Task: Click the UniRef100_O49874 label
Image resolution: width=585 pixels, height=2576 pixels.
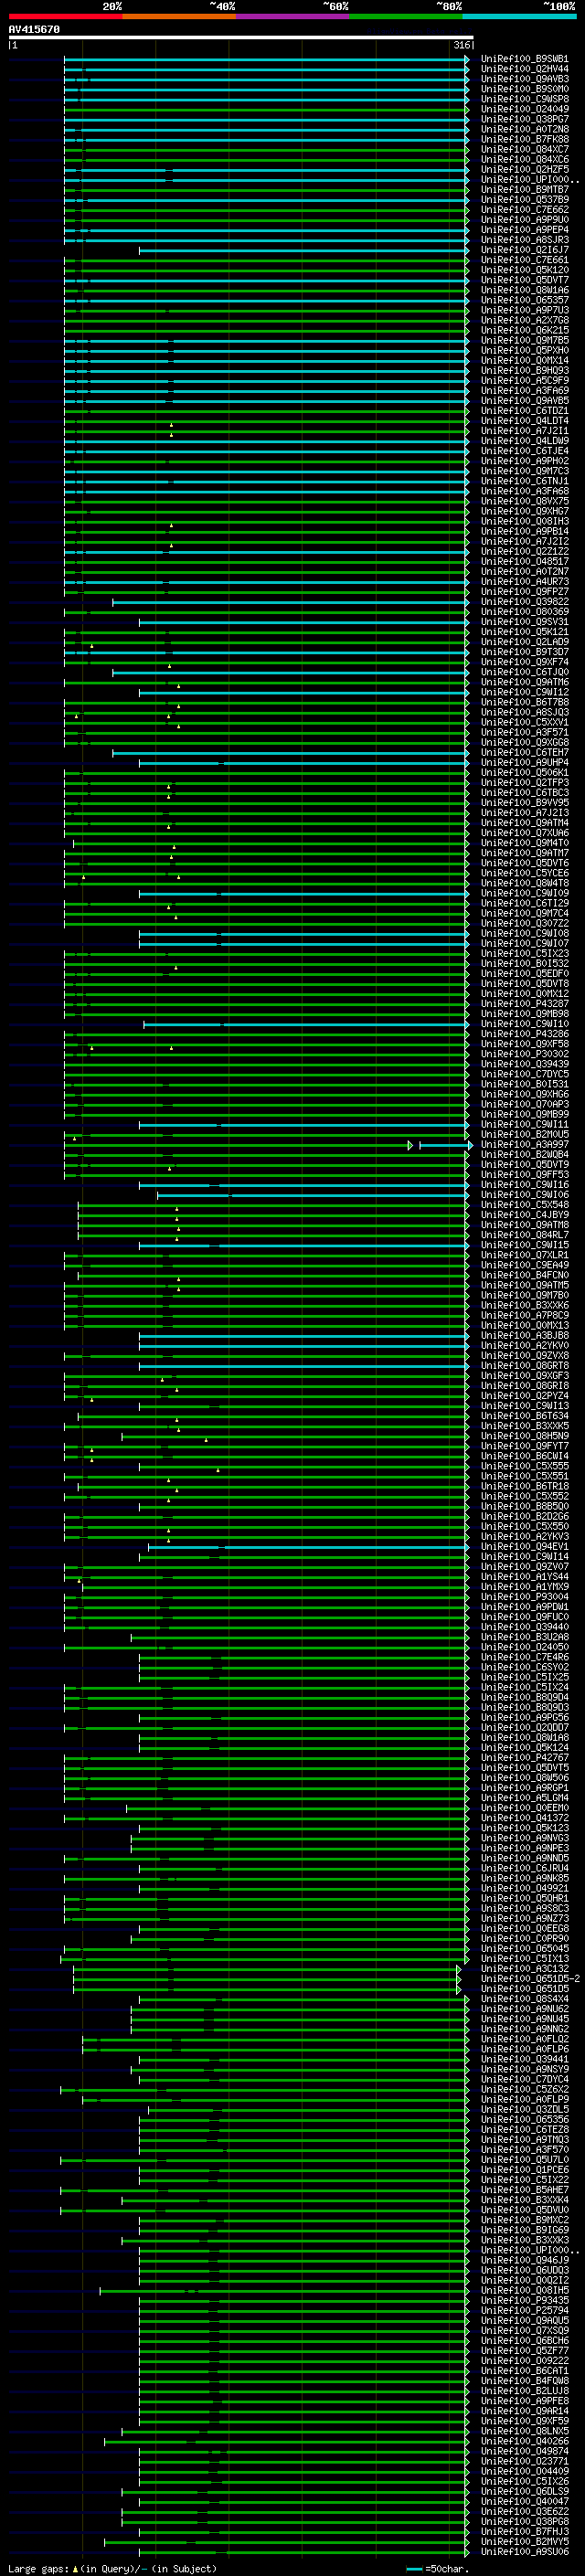Action: pos(525,2451)
